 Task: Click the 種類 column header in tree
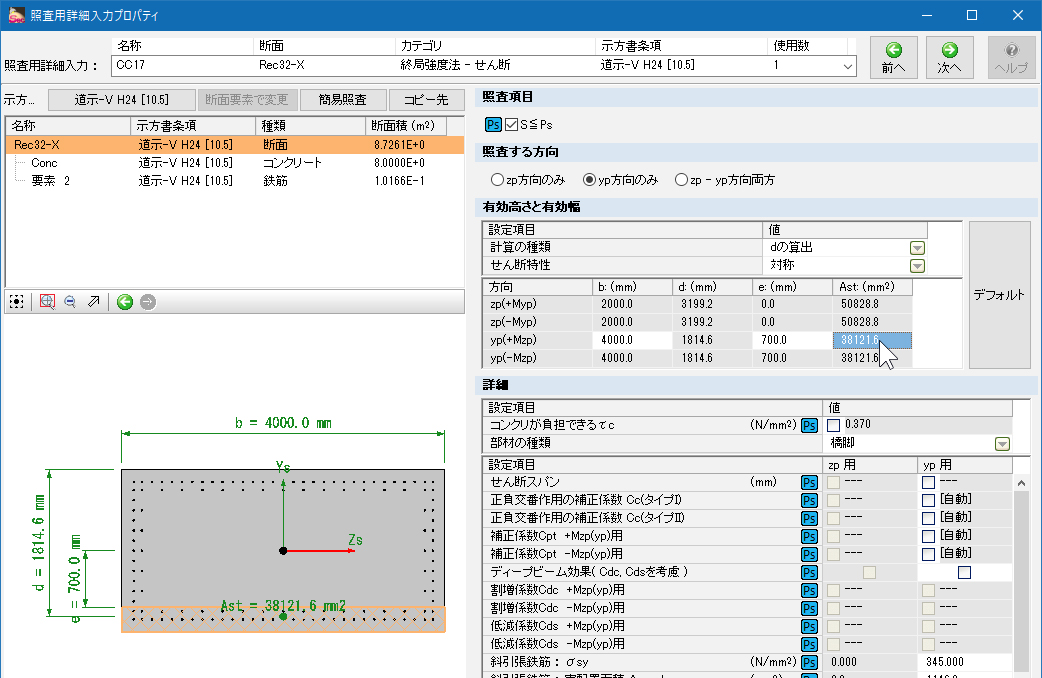pyautogui.click(x=310, y=126)
